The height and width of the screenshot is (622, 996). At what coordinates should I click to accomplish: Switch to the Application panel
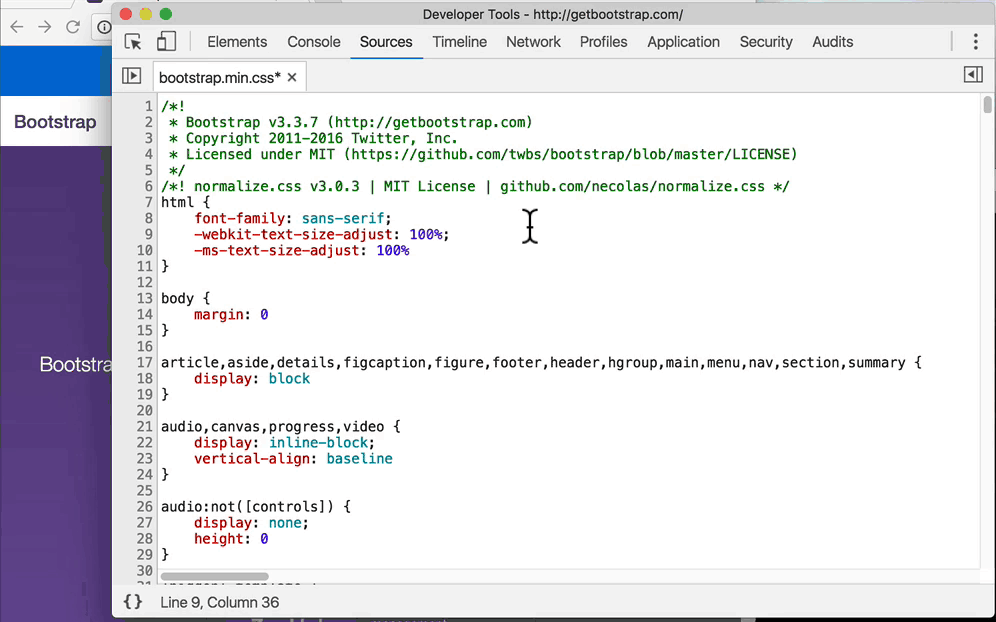click(683, 42)
